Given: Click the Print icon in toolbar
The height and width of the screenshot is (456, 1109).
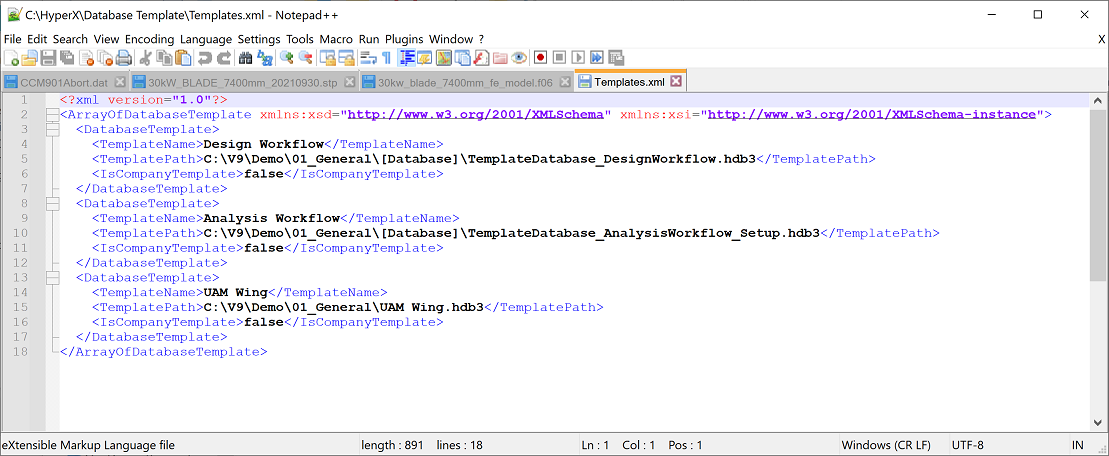Looking at the screenshot, I should point(123,57).
